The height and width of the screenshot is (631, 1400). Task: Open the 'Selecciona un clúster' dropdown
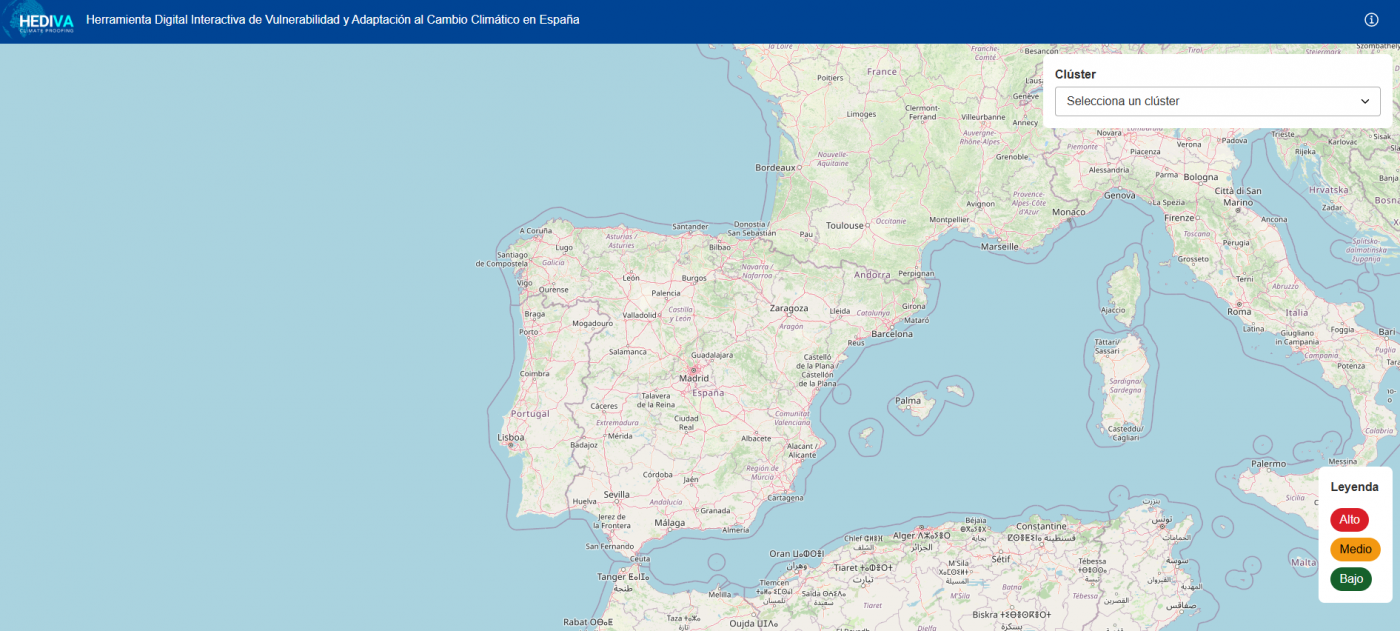(1216, 101)
